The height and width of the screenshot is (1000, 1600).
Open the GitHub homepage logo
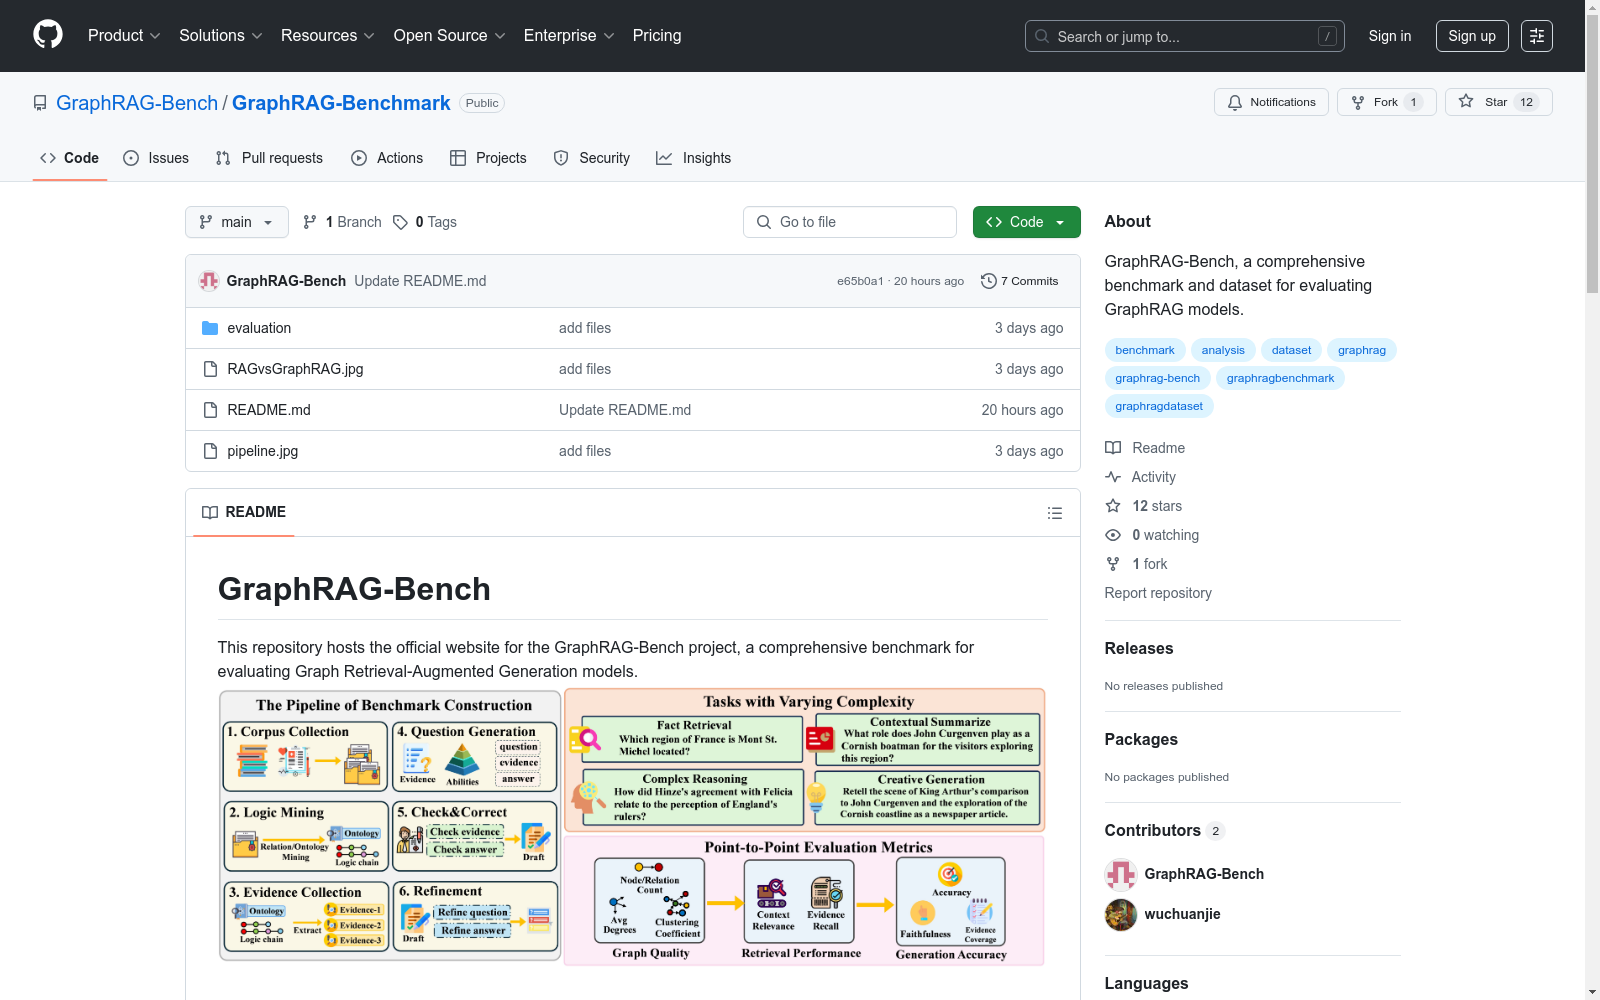(x=48, y=35)
